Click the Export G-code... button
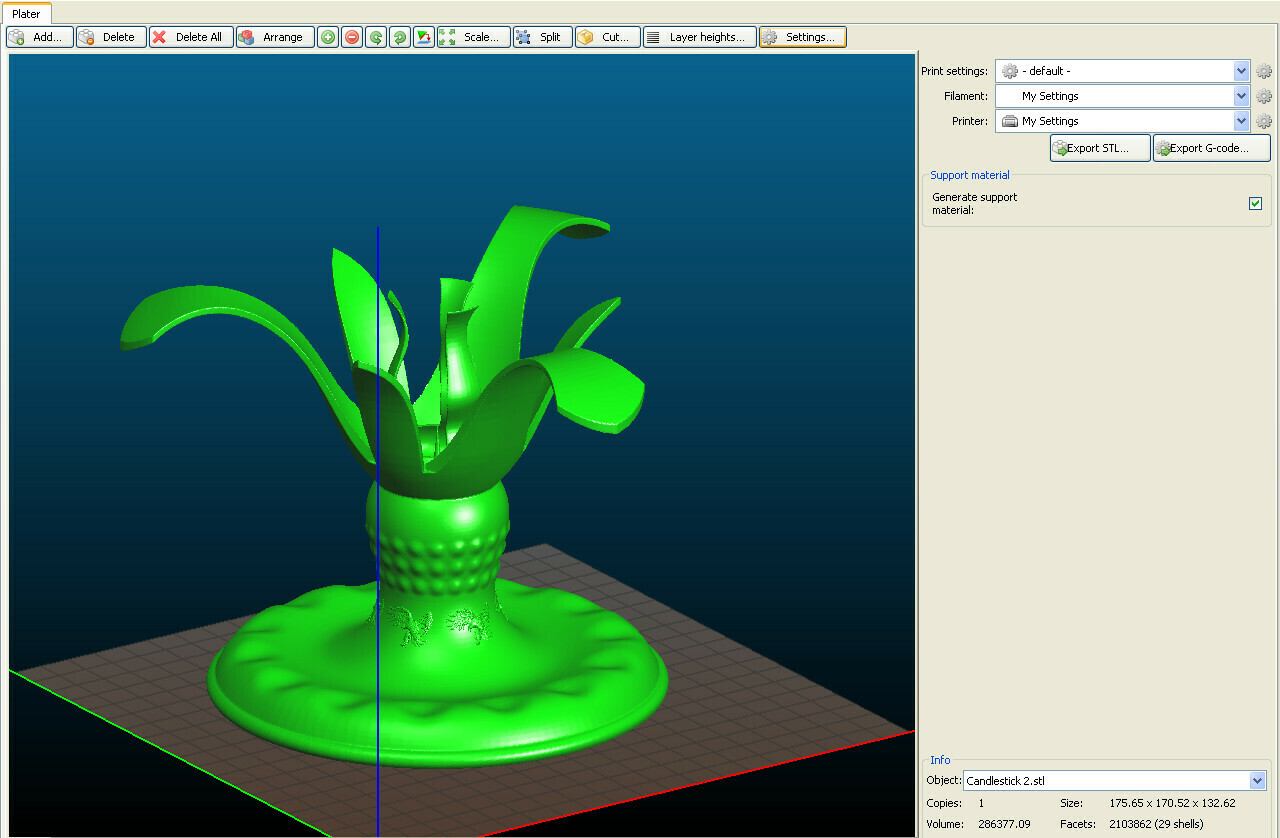This screenshot has width=1280, height=838. coord(1211,148)
